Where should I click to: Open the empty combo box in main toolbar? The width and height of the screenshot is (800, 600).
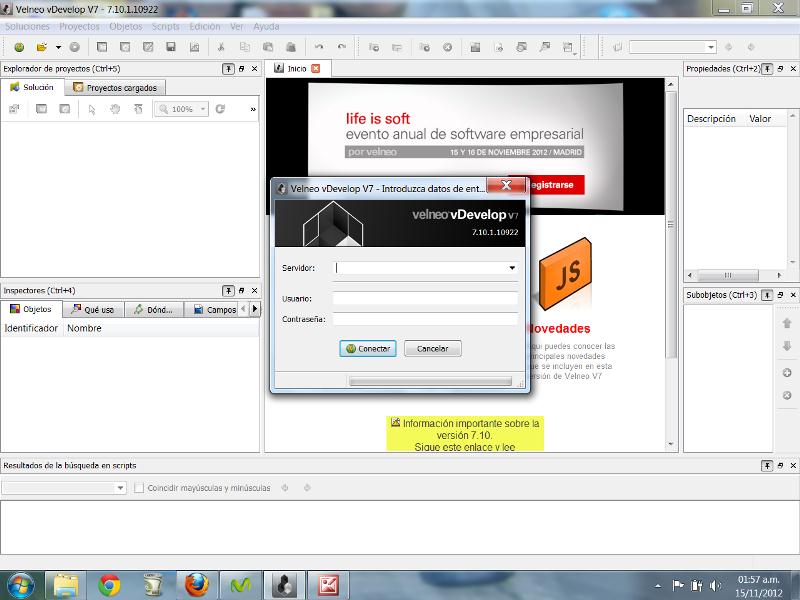point(673,47)
